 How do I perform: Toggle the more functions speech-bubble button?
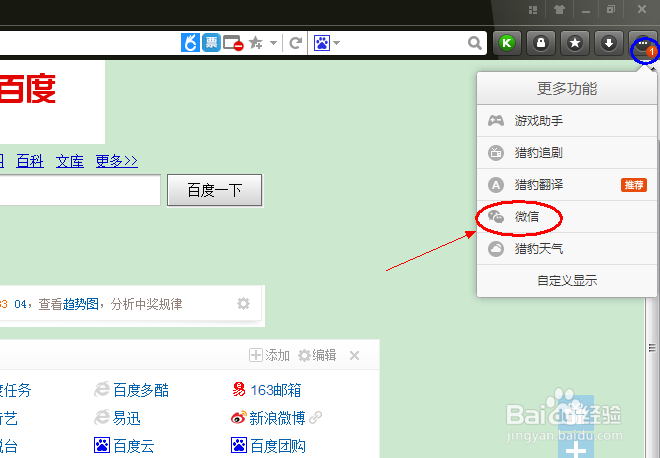click(x=643, y=44)
